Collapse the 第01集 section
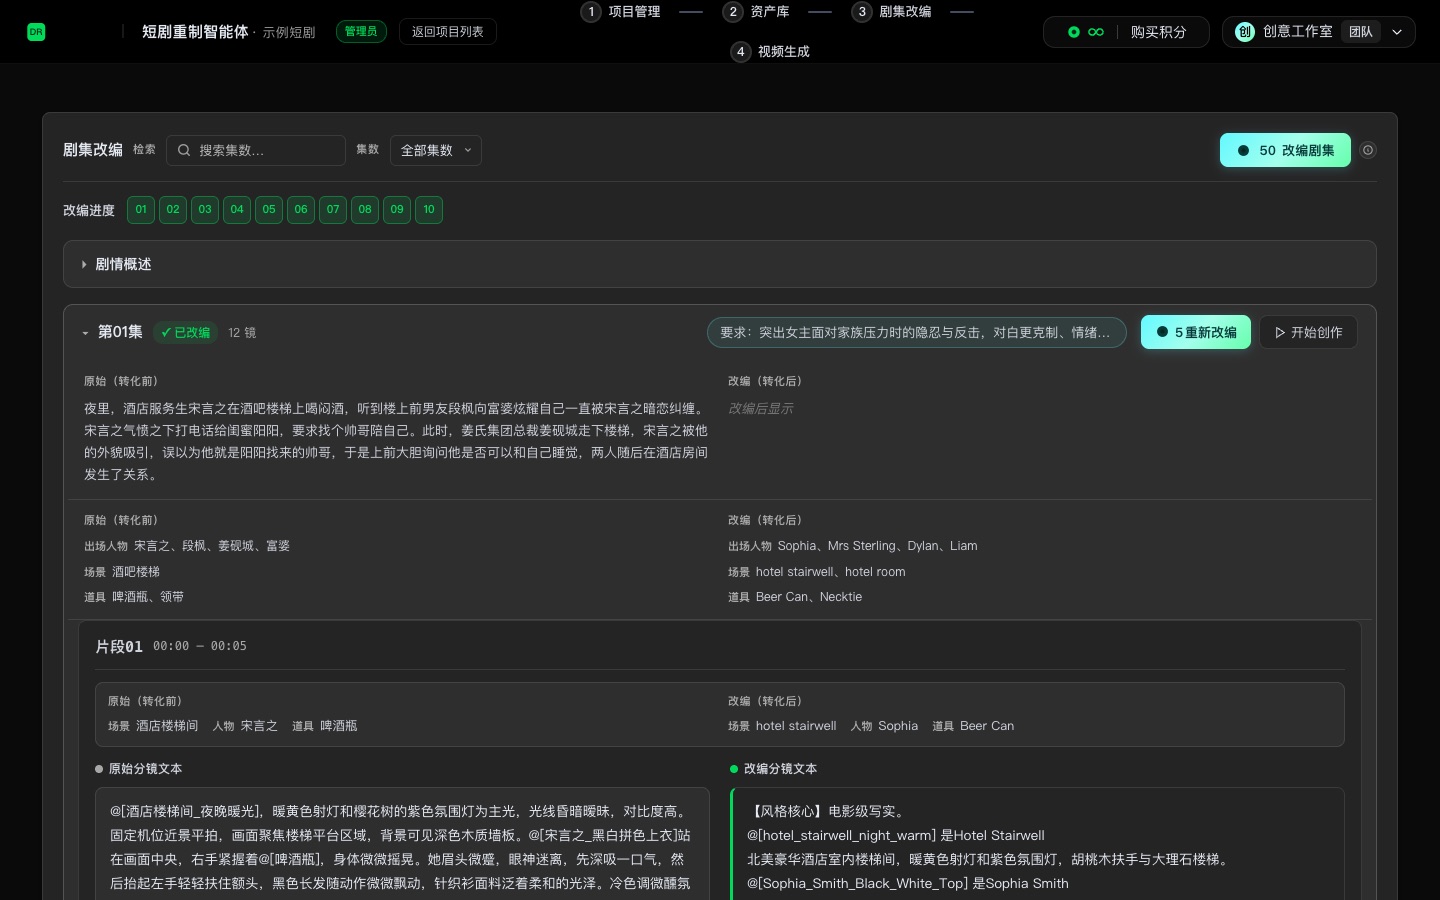This screenshot has height=900, width=1440. (x=85, y=333)
